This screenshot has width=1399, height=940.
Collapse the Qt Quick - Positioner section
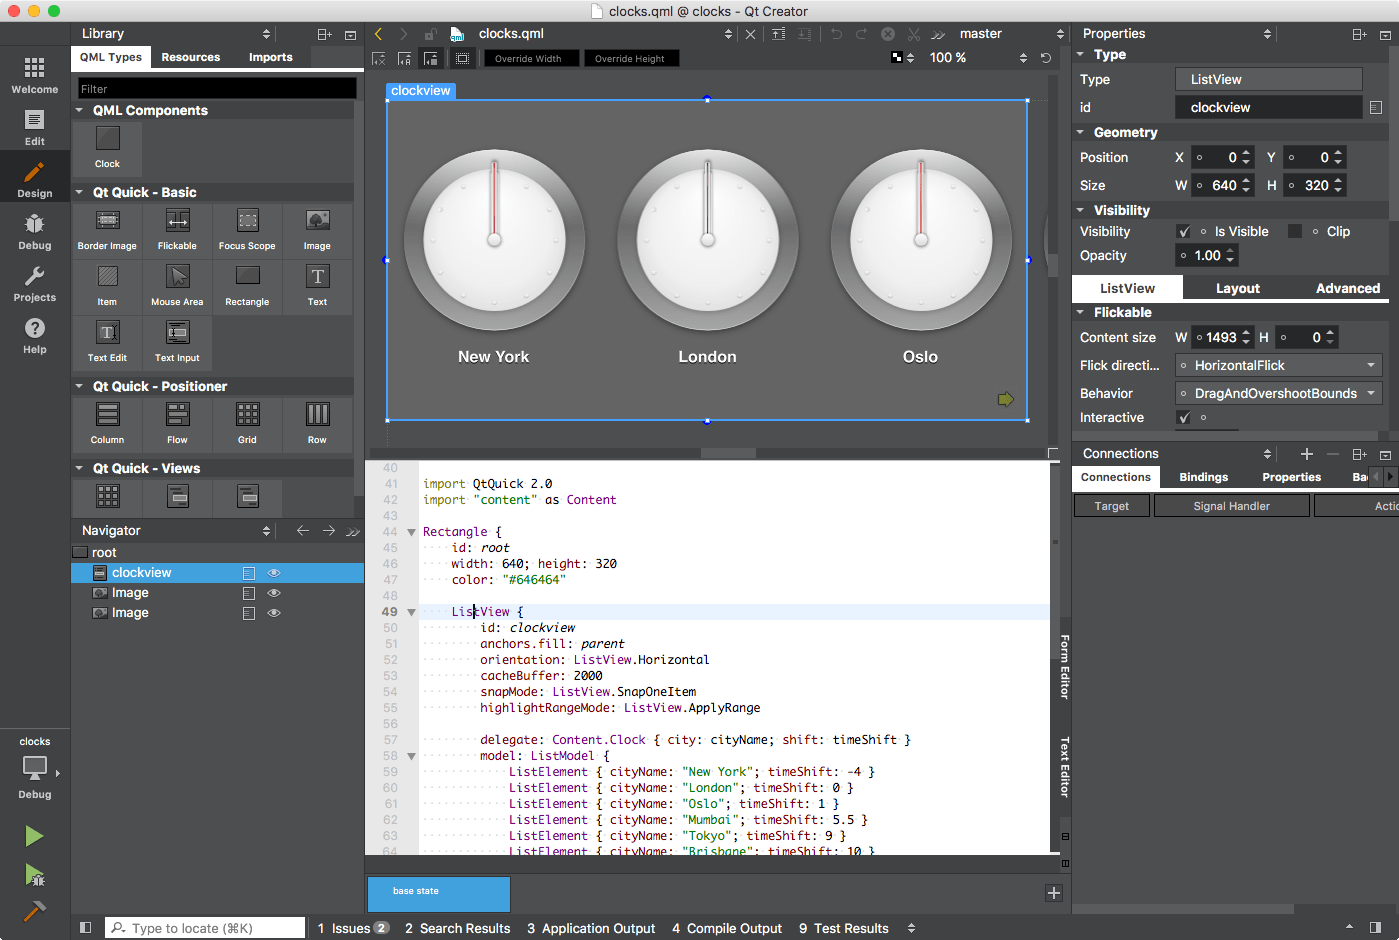coord(79,386)
